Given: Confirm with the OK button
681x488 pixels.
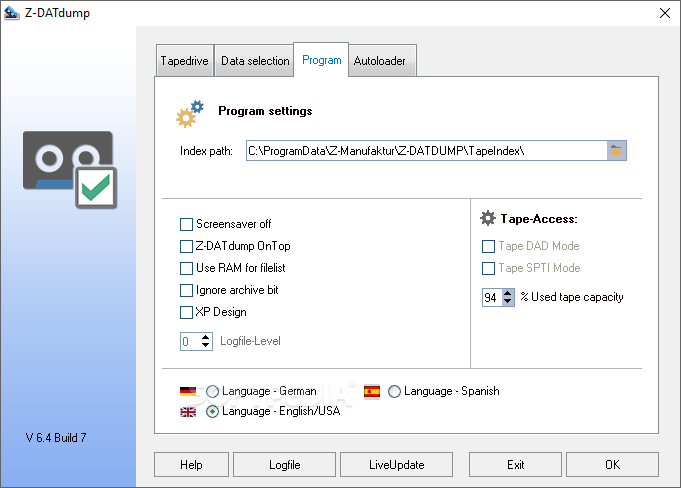Looking at the screenshot, I should tap(612, 465).
